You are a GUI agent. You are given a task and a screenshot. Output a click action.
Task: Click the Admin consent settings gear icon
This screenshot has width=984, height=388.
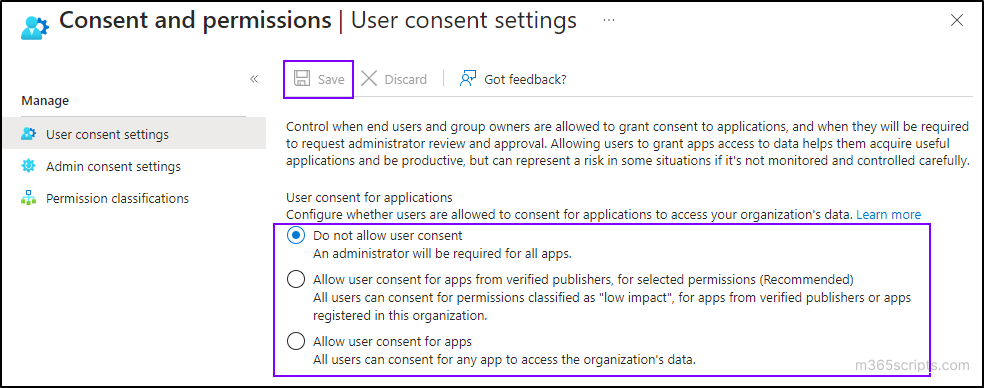click(x=29, y=166)
